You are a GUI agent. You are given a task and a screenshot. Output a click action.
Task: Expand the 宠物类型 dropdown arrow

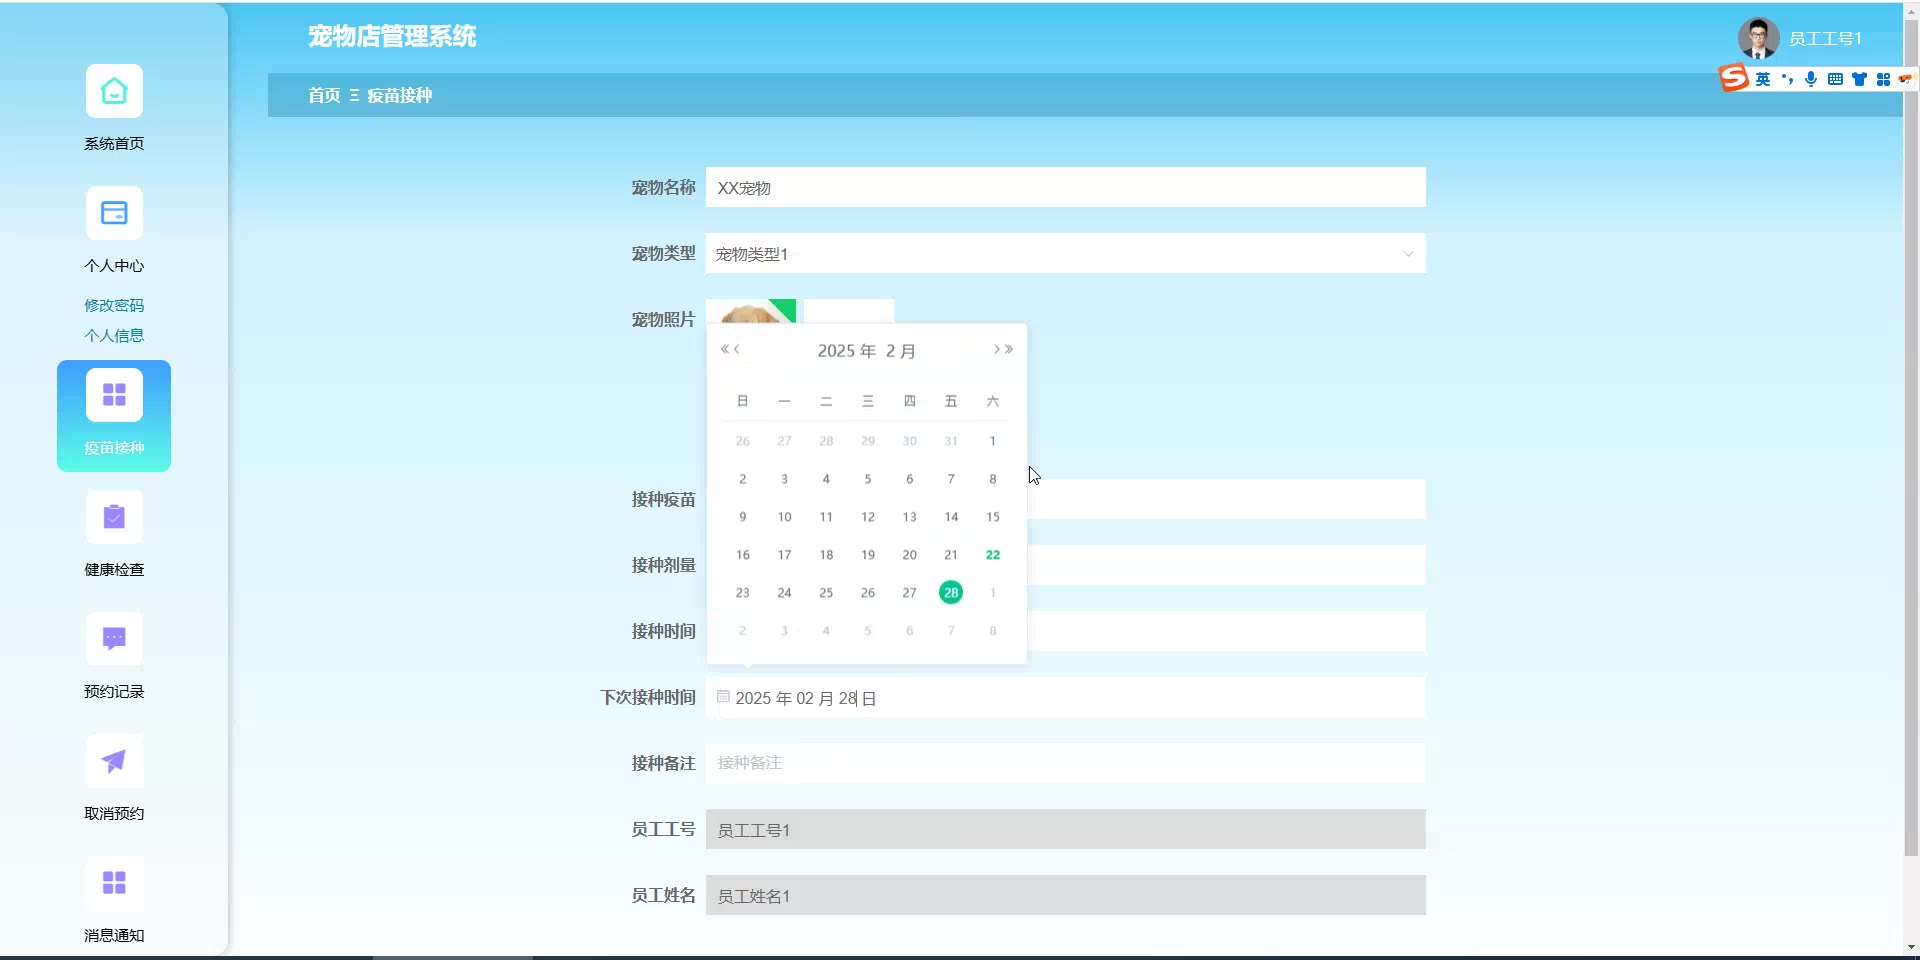(x=1408, y=254)
